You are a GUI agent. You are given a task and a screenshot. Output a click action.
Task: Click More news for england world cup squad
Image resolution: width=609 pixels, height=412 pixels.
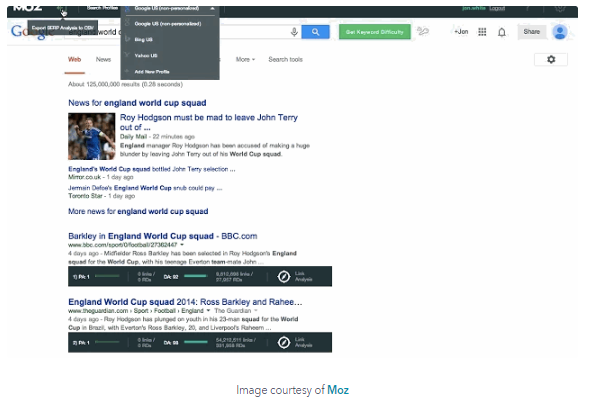tap(138, 212)
